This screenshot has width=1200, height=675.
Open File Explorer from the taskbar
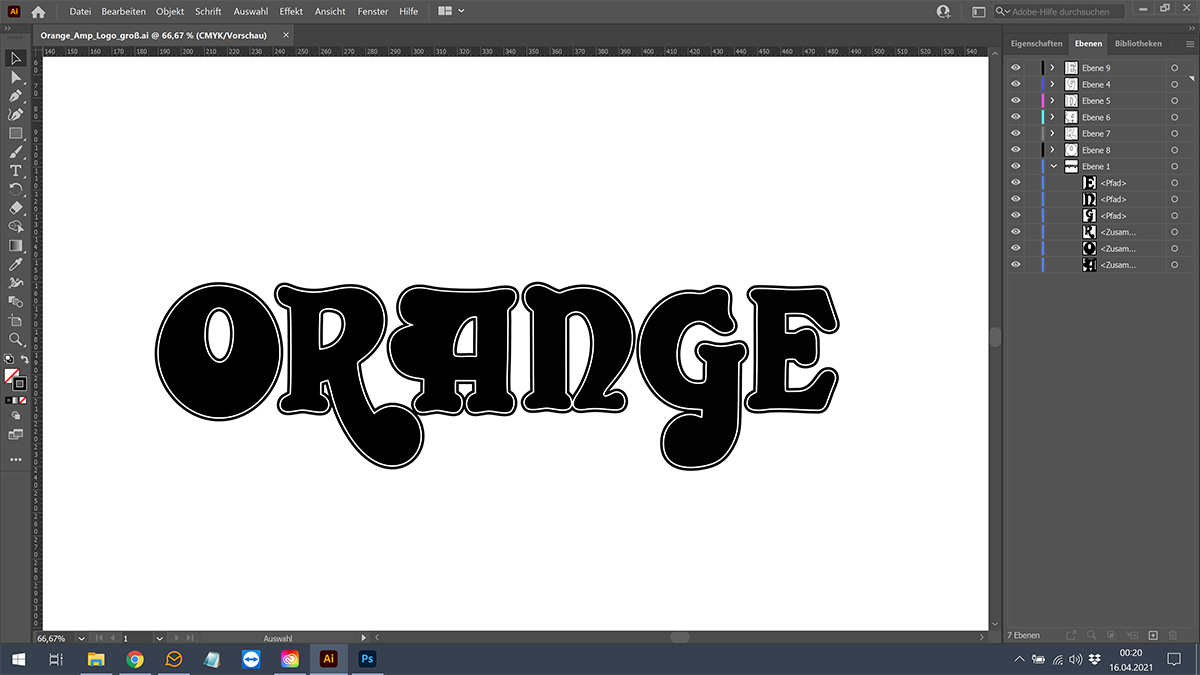pos(96,659)
